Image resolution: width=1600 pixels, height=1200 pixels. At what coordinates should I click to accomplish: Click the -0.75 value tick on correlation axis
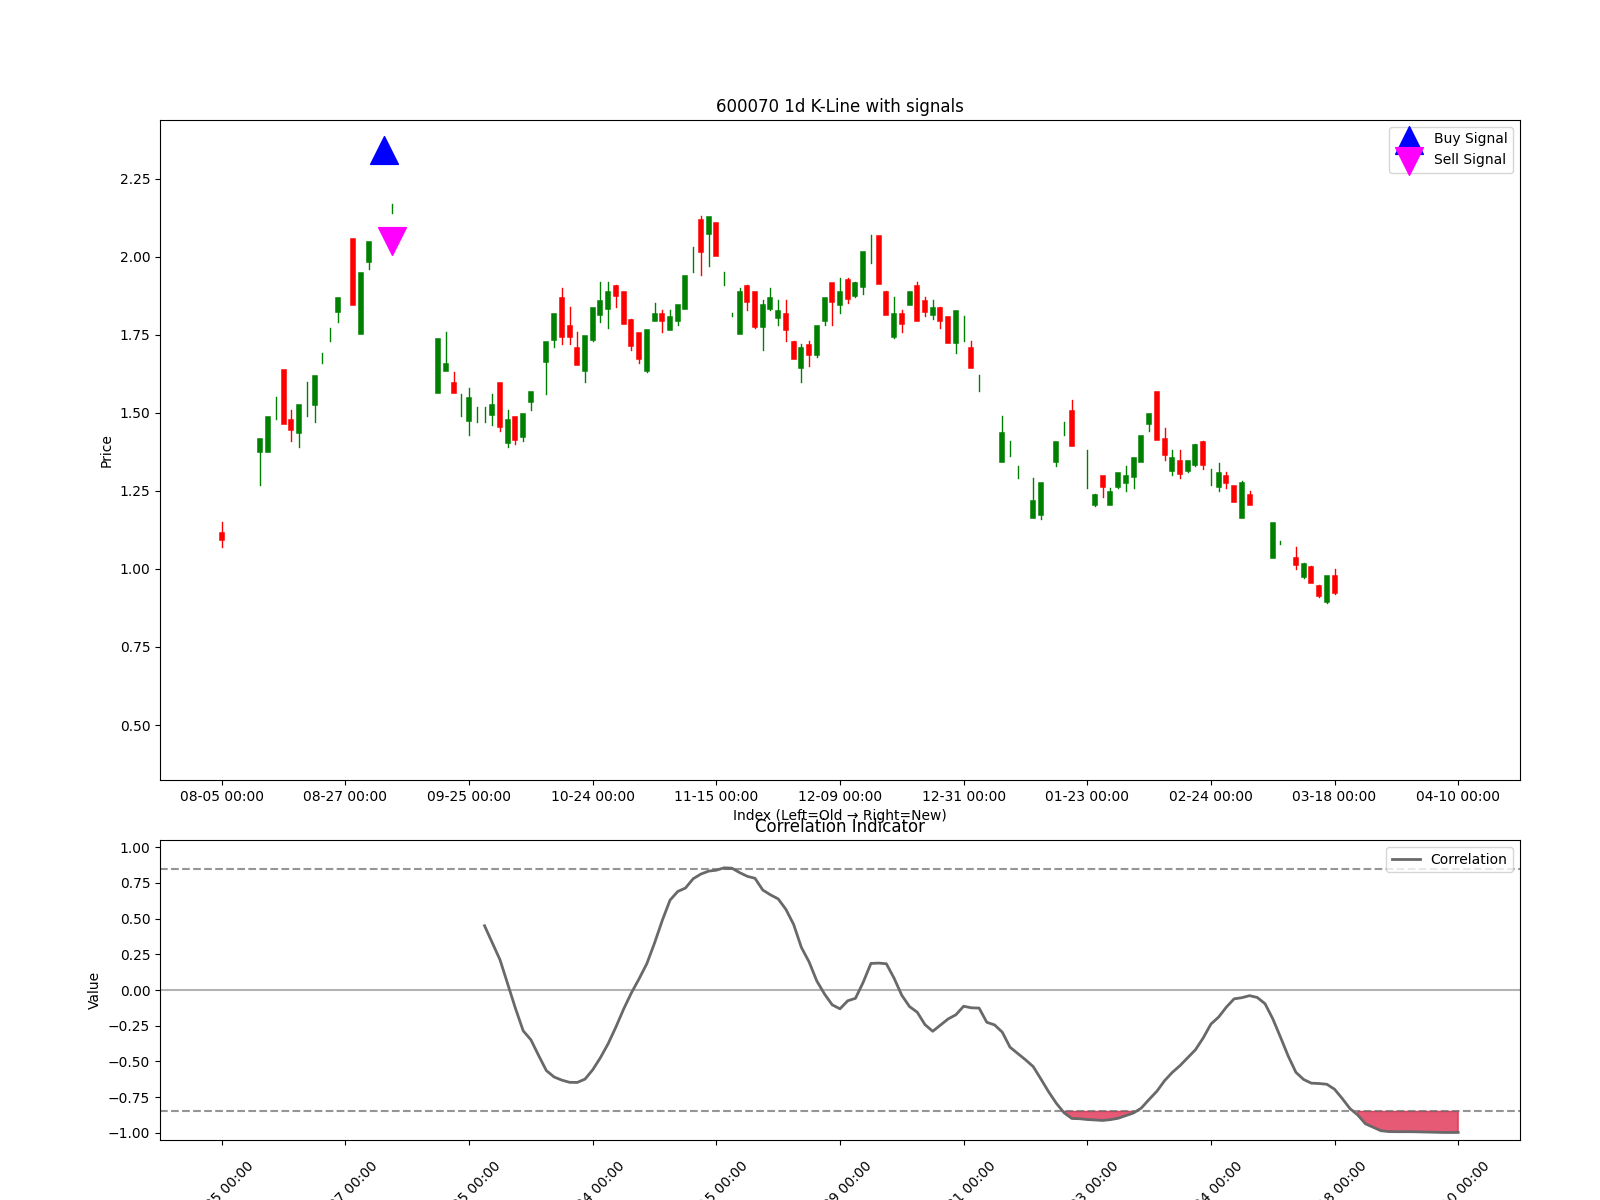130,1098
